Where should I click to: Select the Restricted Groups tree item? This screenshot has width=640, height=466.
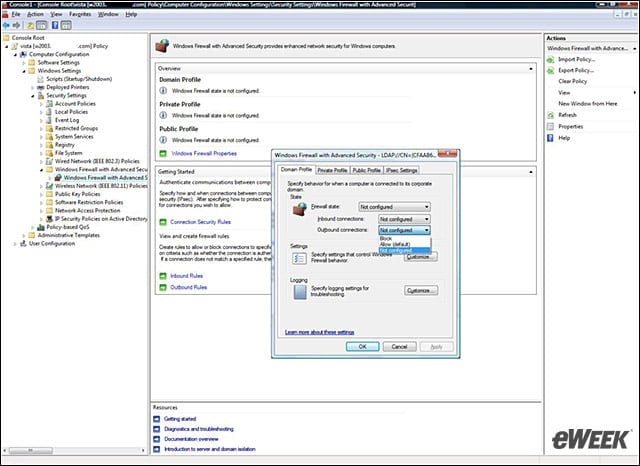[x=76, y=128]
